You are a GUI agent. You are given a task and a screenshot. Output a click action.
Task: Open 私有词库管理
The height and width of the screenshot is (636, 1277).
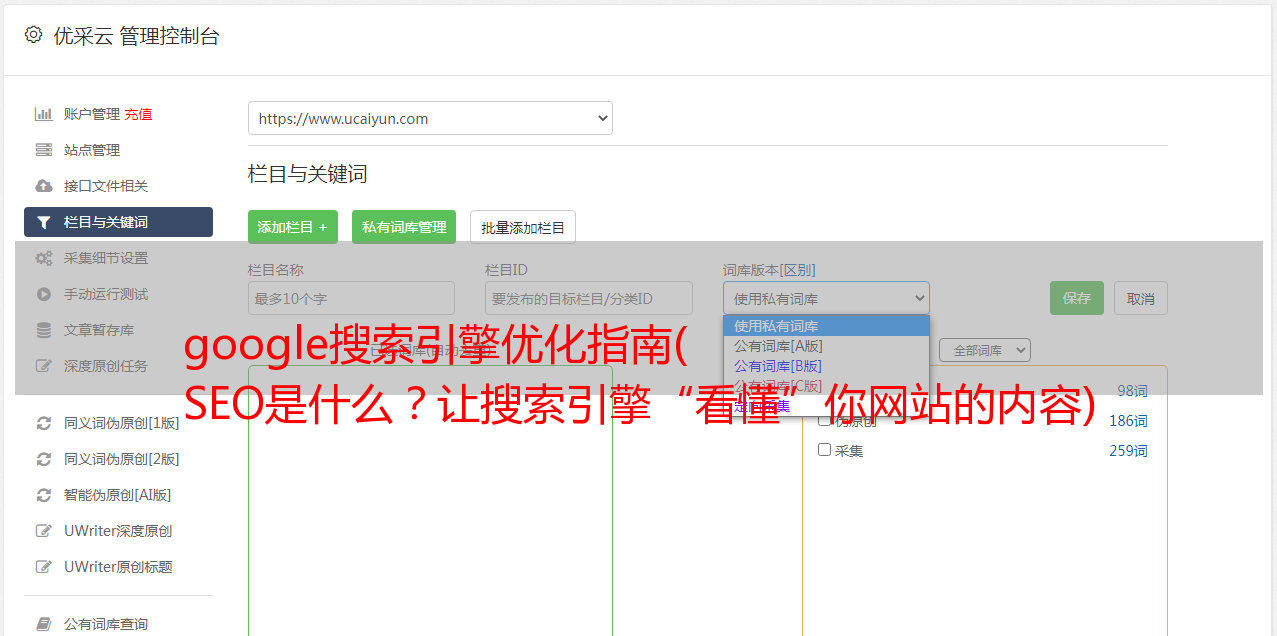[x=404, y=227]
